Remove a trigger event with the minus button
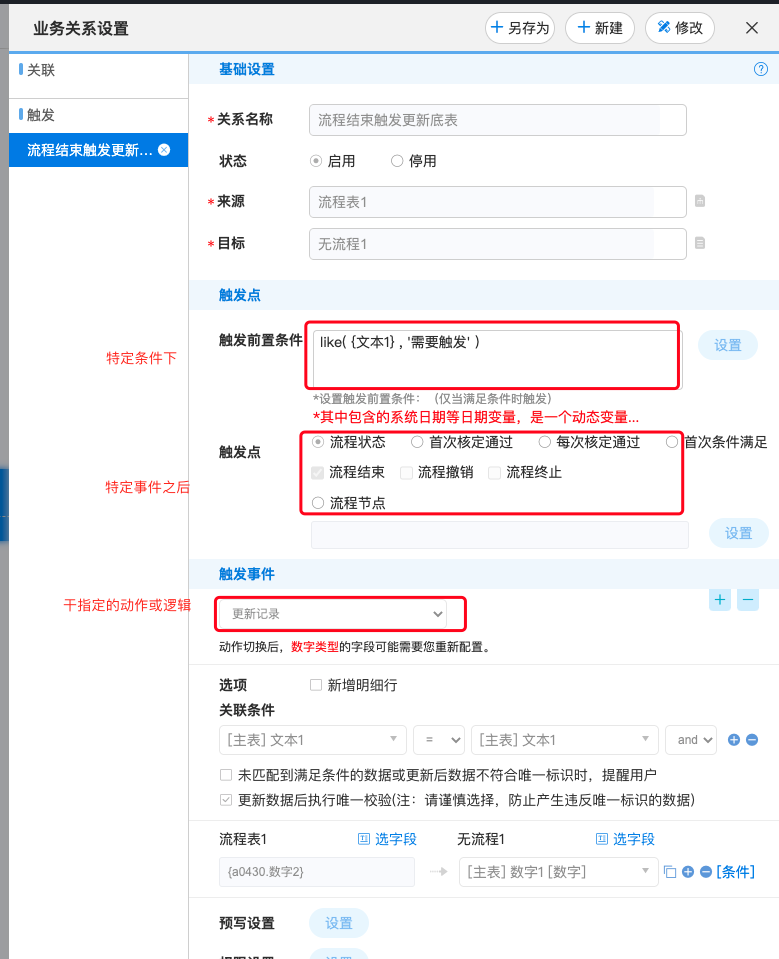This screenshot has width=779, height=959. pos(748,600)
